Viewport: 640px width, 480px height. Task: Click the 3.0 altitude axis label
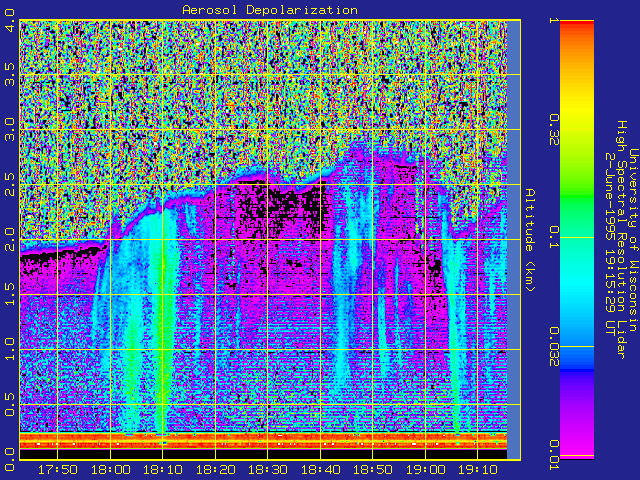click(10, 130)
